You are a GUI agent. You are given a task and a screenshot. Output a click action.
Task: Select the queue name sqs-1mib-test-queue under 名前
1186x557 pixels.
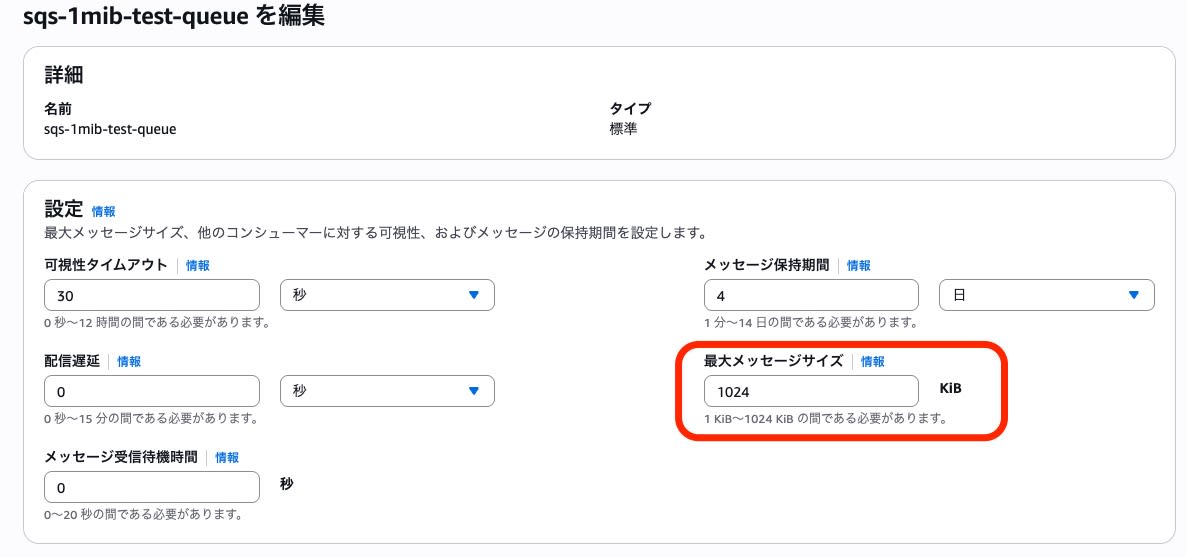click(110, 129)
